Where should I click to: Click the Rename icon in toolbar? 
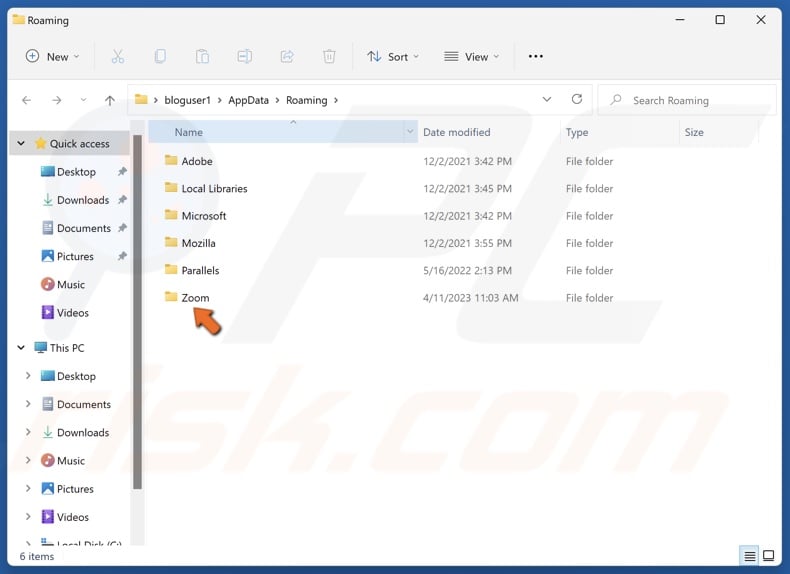pyautogui.click(x=245, y=56)
